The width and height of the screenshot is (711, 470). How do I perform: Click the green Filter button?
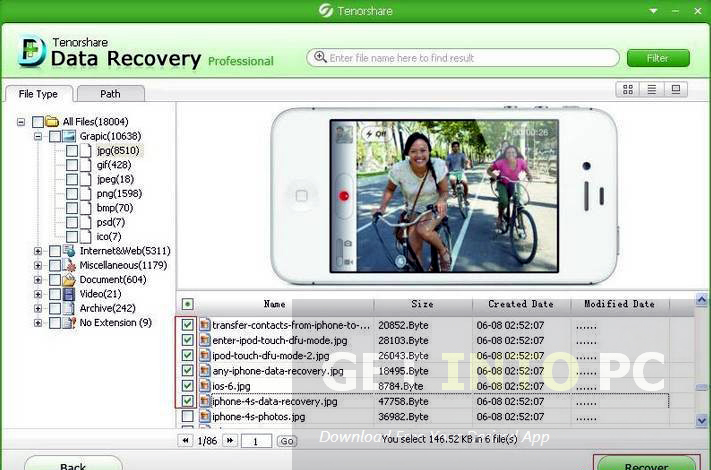point(658,58)
